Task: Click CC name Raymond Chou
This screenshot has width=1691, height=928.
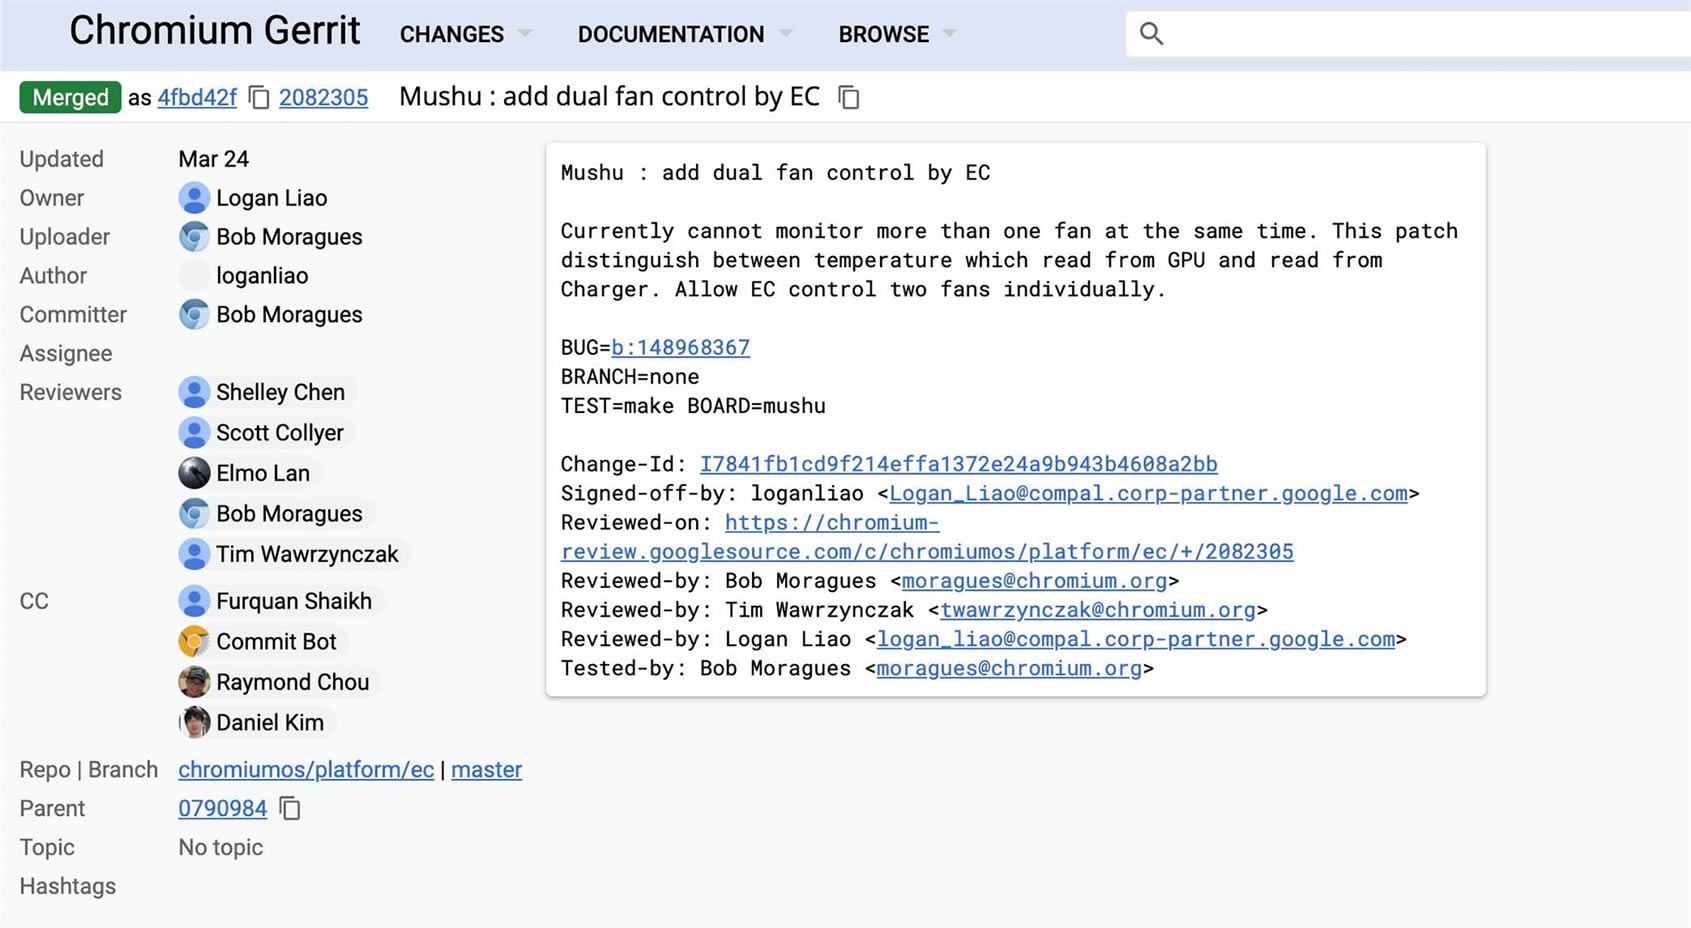Action: [293, 682]
